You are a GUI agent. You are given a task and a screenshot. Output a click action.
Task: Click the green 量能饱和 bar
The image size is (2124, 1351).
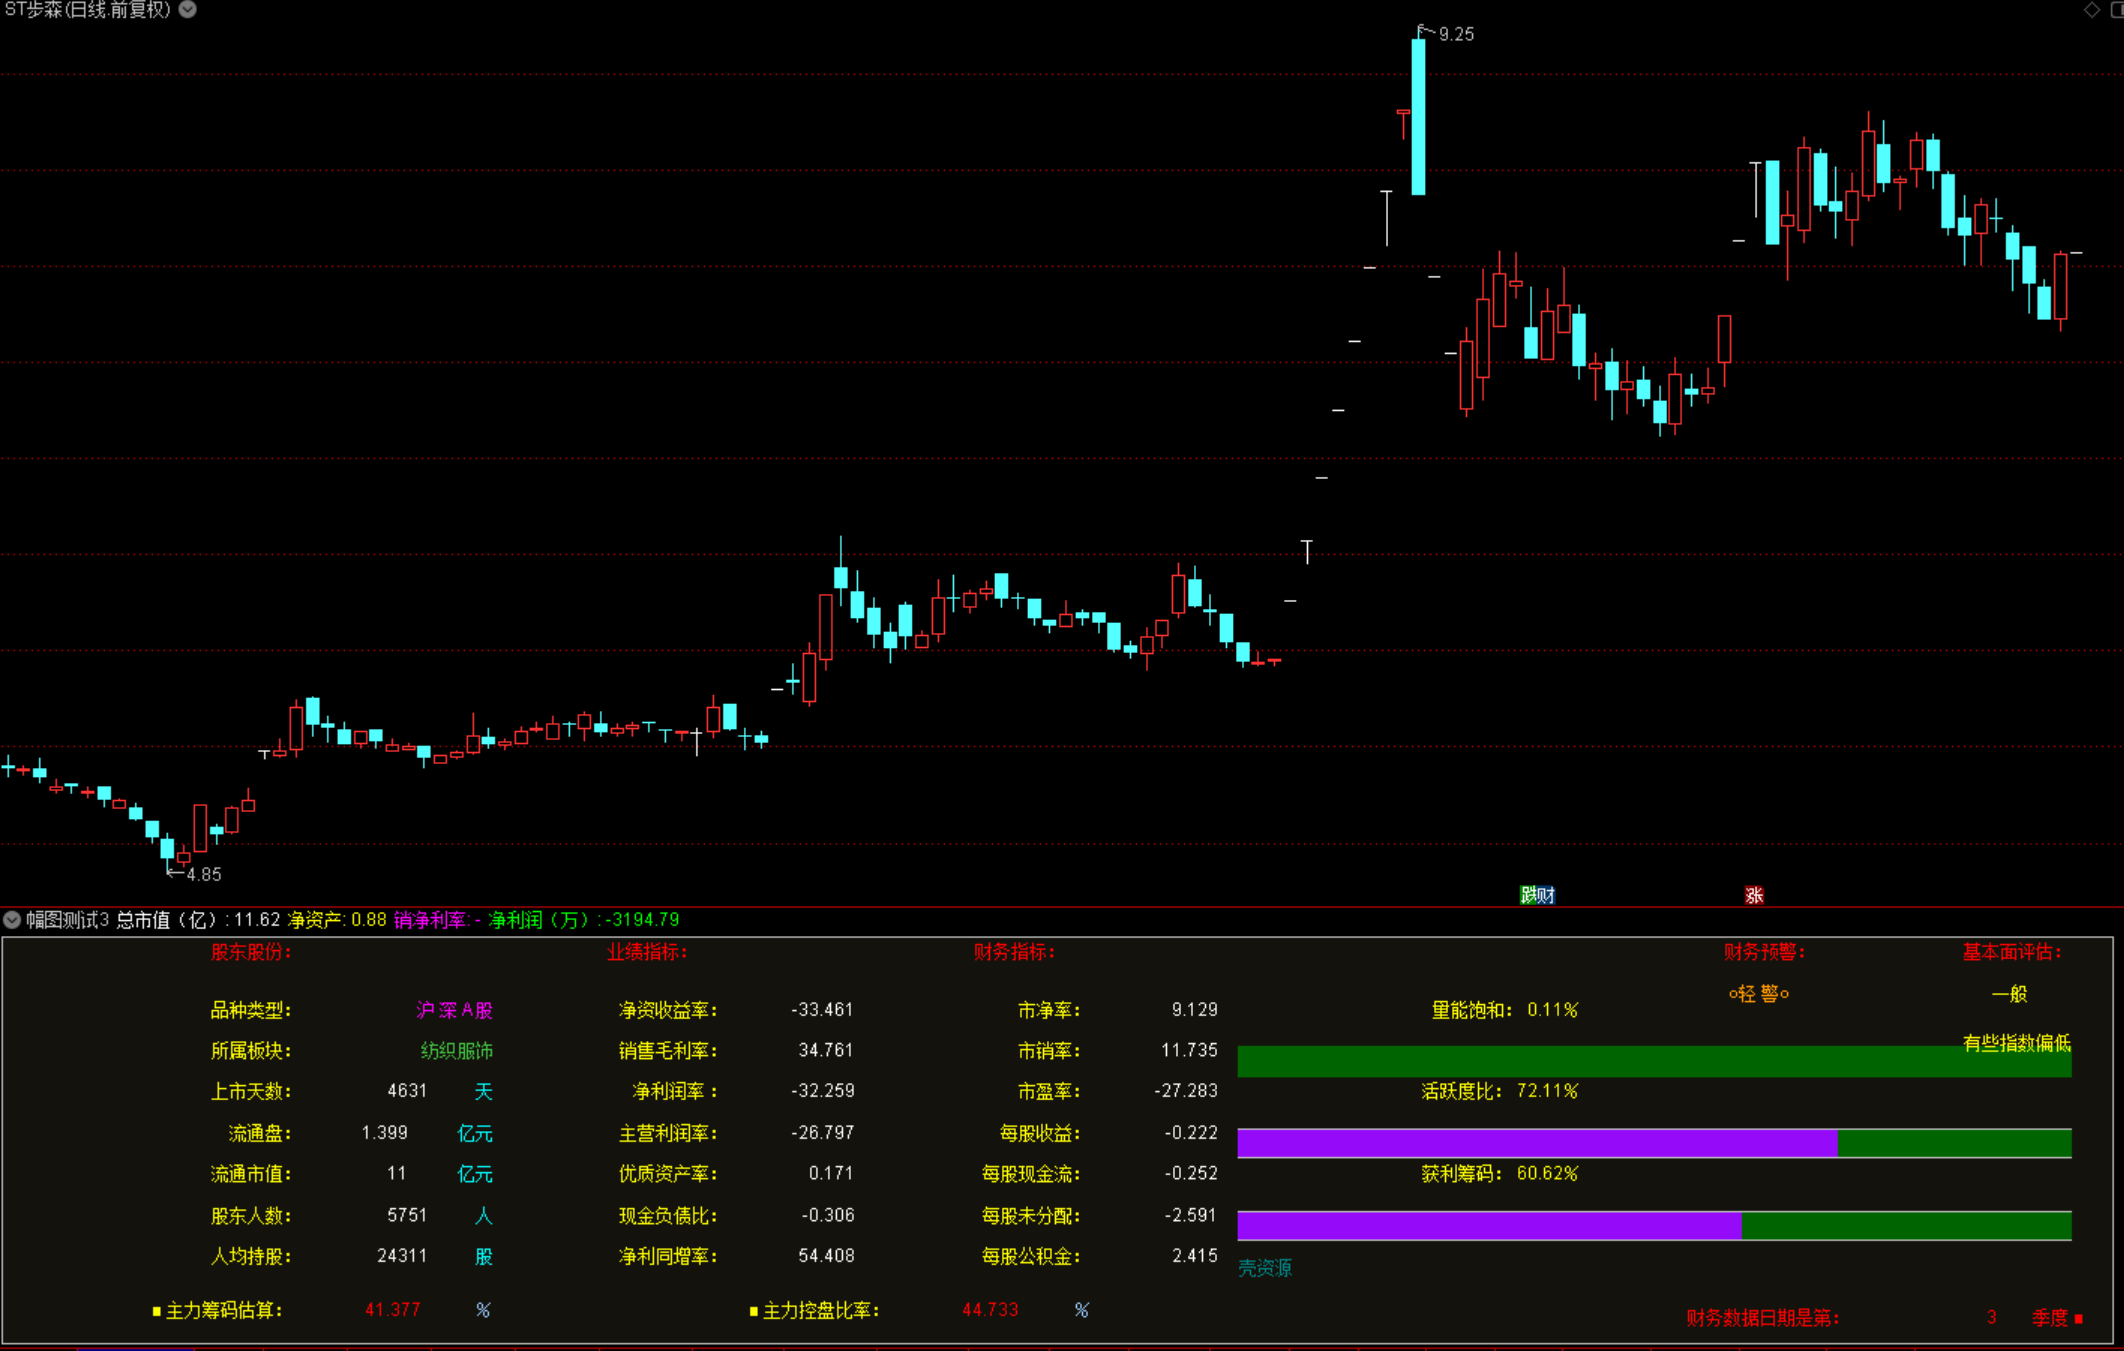[x=1600, y=1061]
